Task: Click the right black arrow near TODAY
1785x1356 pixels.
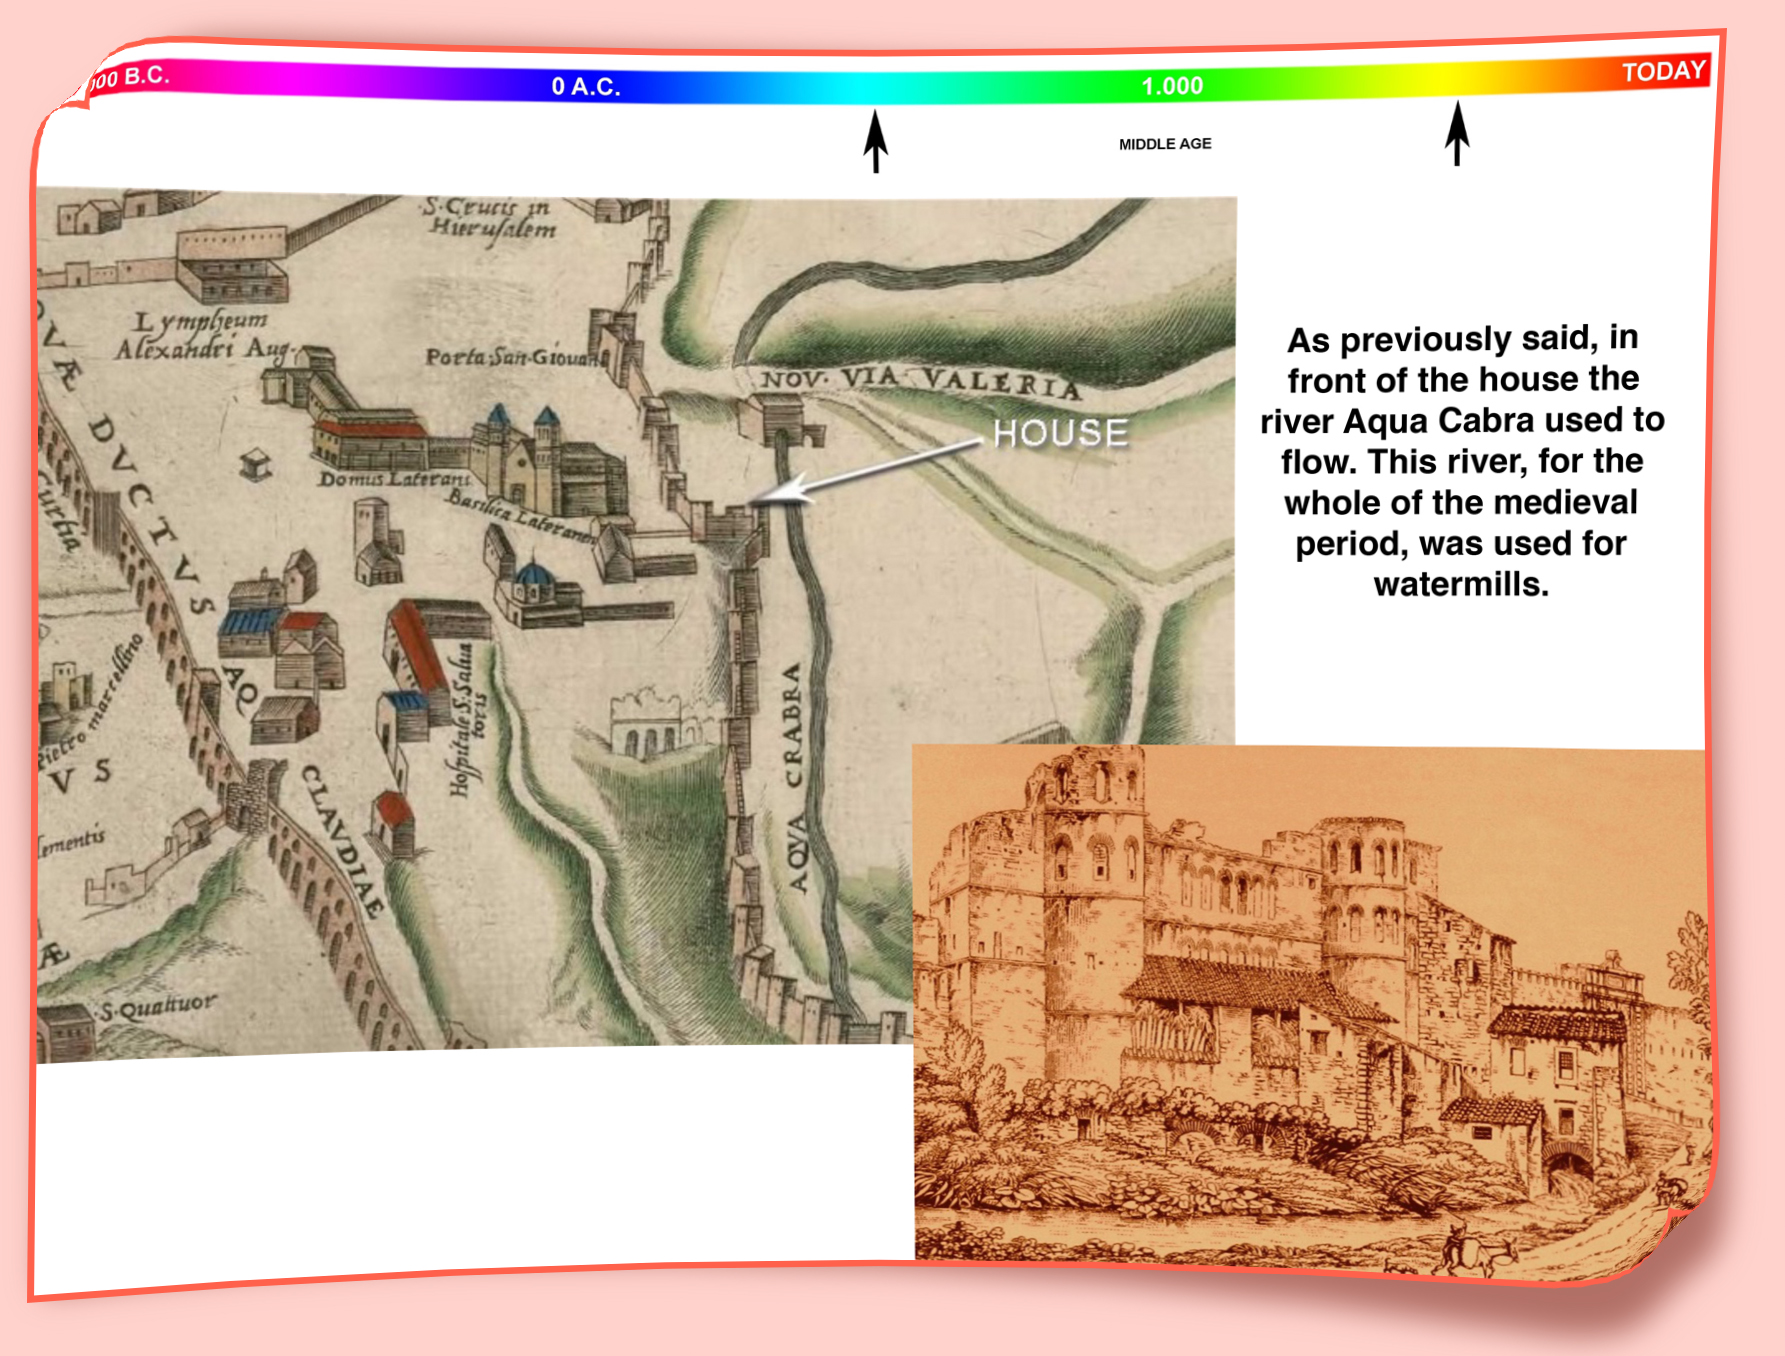Action: tap(1457, 133)
